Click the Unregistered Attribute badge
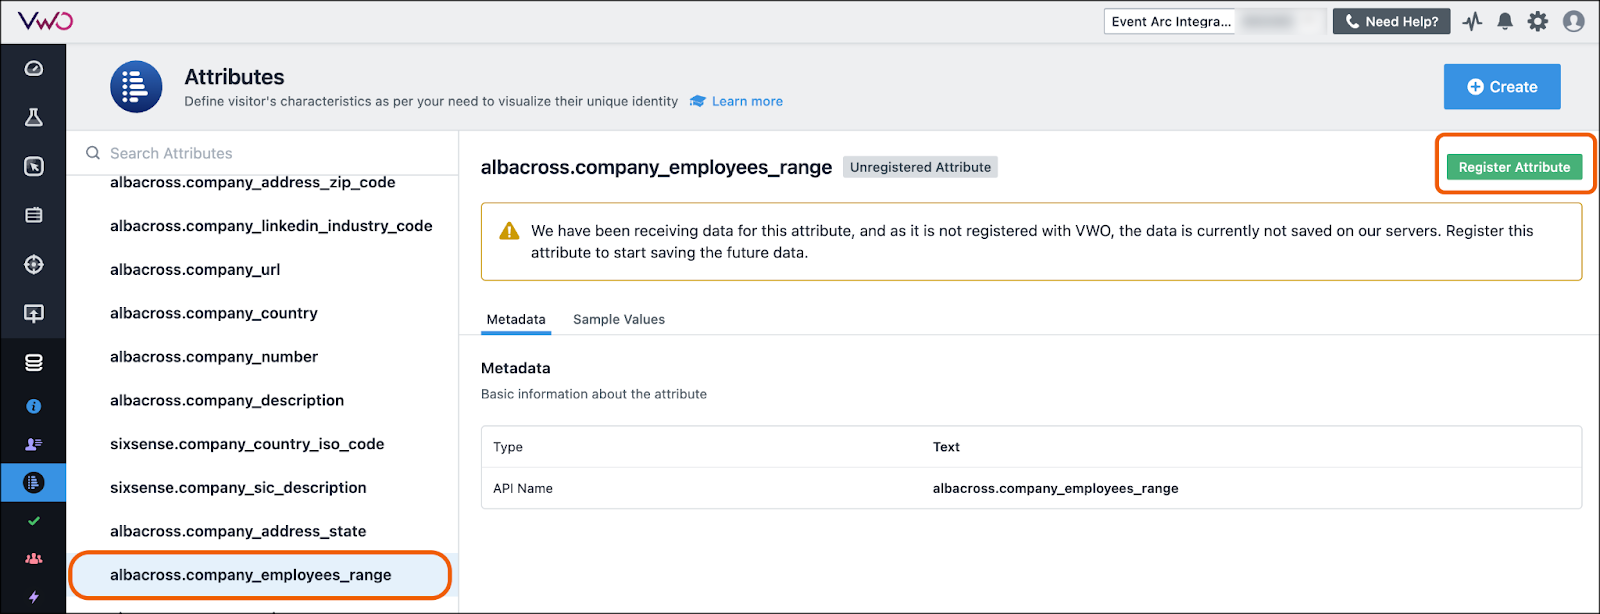 tap(920, 167)
